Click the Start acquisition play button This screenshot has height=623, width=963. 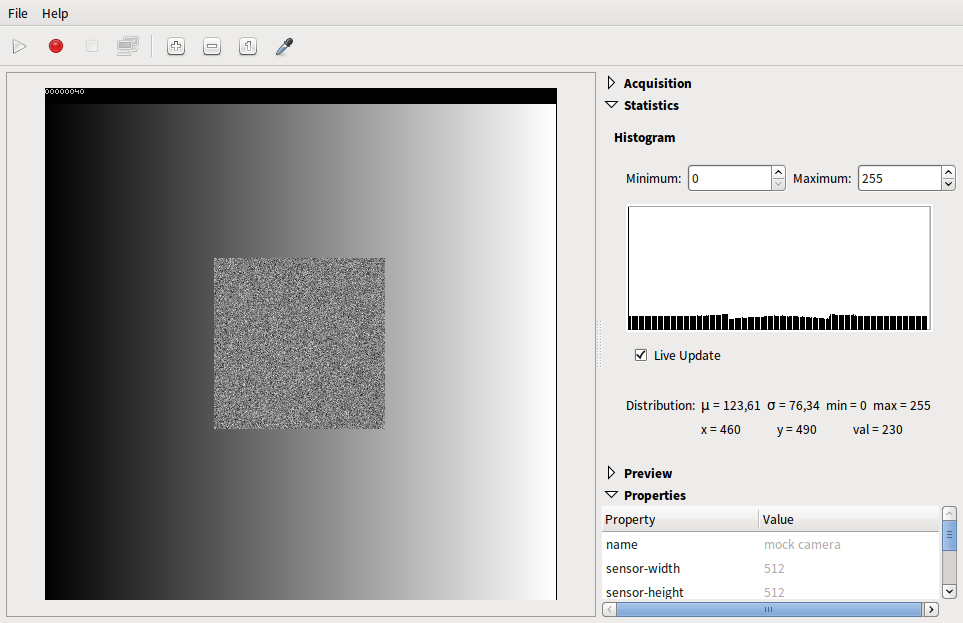(x=19, y=46)
